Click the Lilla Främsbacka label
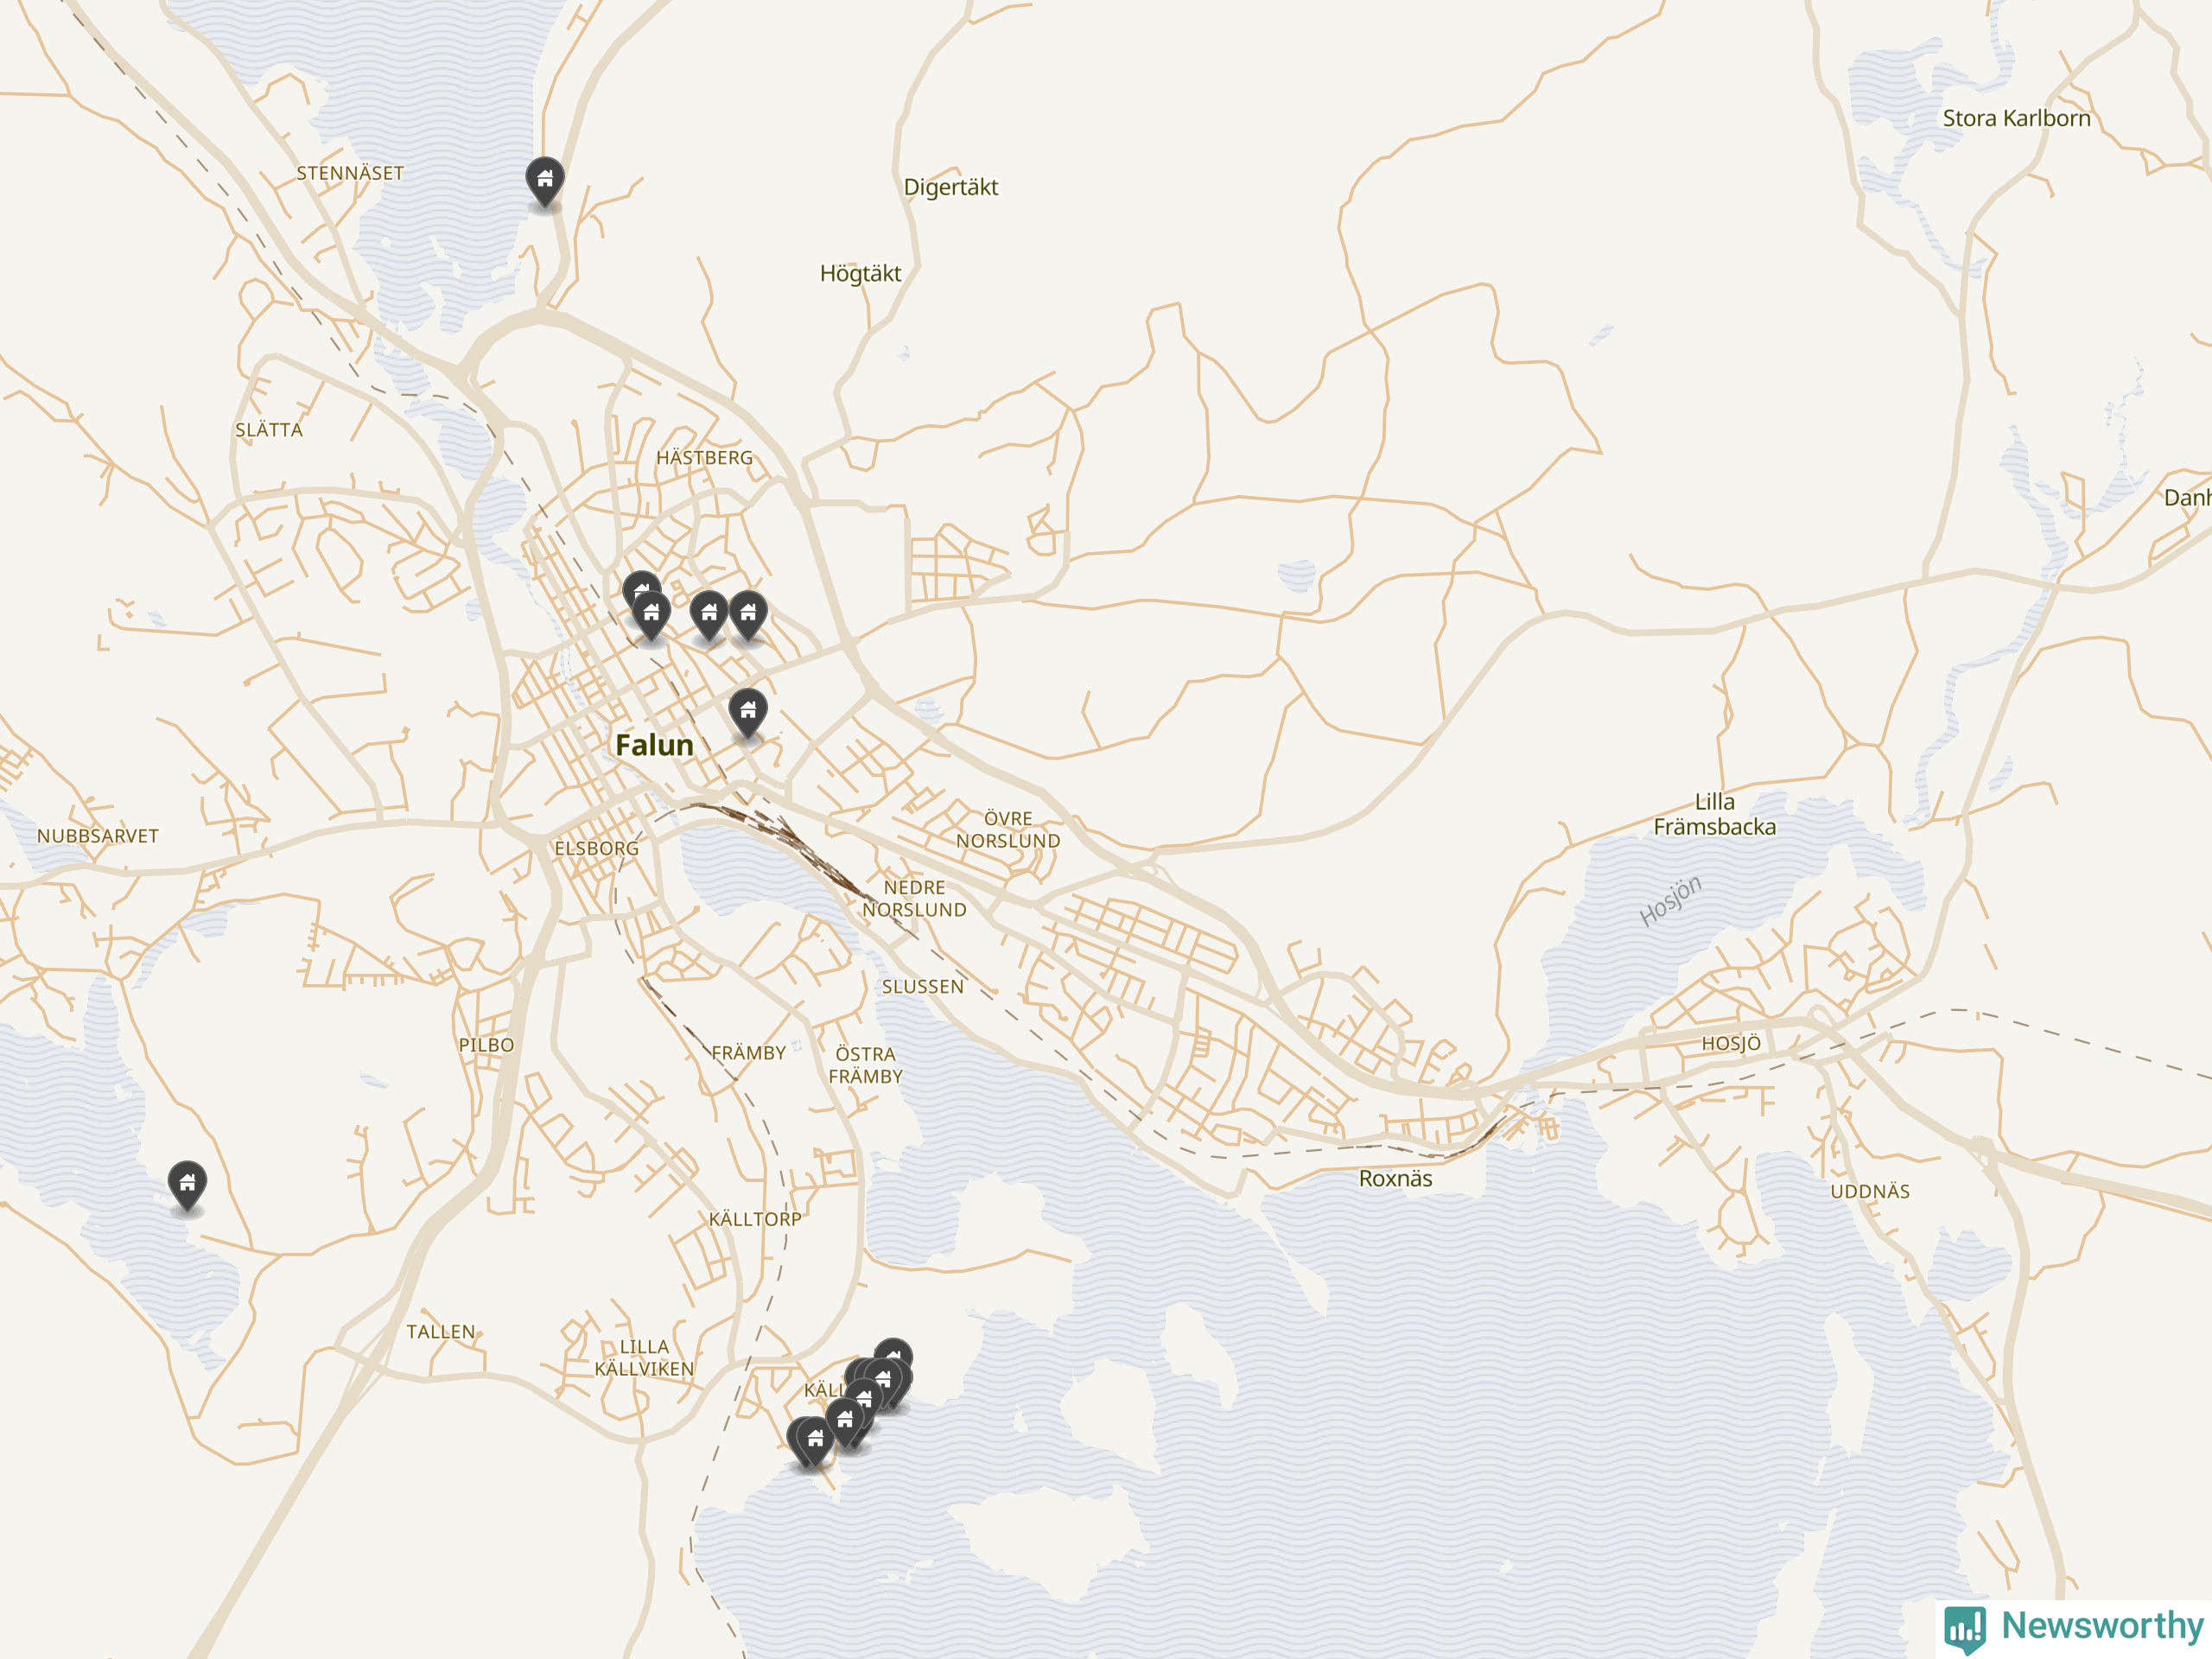The width and height of the screenshot is (2212, 1659). pos(1714,814)
